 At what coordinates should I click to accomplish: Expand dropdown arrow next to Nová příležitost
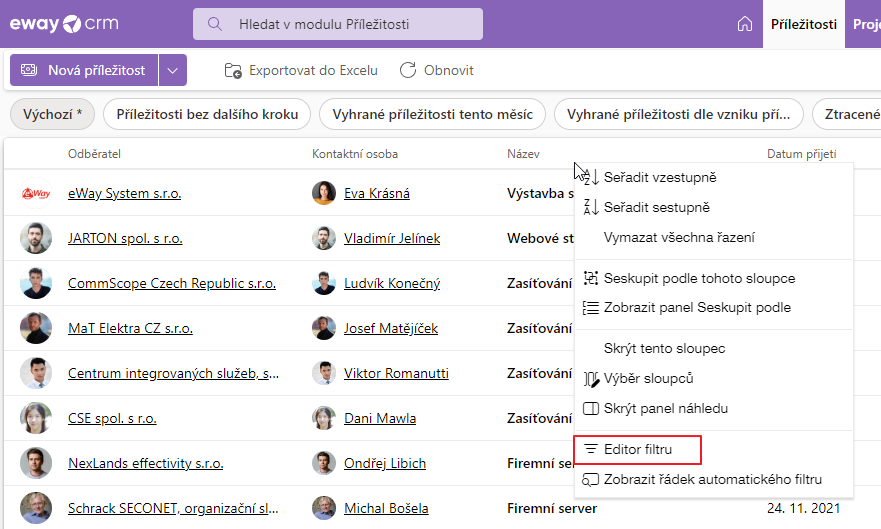point(173,70)
